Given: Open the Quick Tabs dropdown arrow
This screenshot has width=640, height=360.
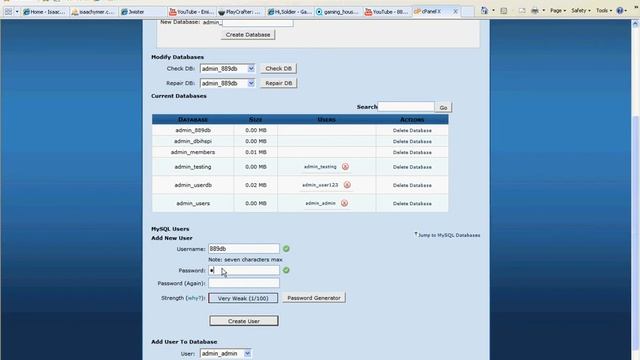Looking at the screenshot, I should (x=17, y=12).
